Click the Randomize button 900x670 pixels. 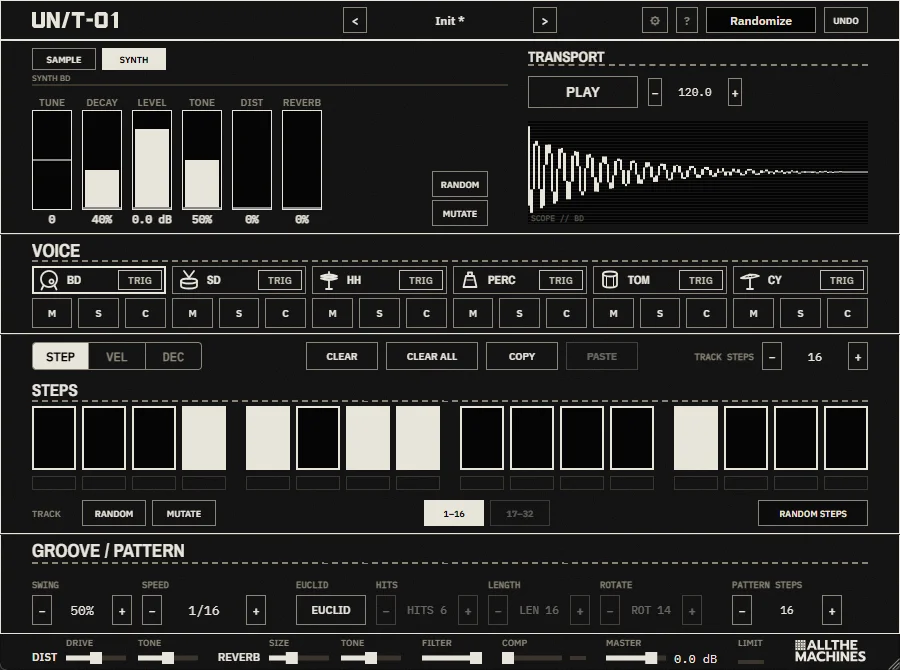[761, 21]
